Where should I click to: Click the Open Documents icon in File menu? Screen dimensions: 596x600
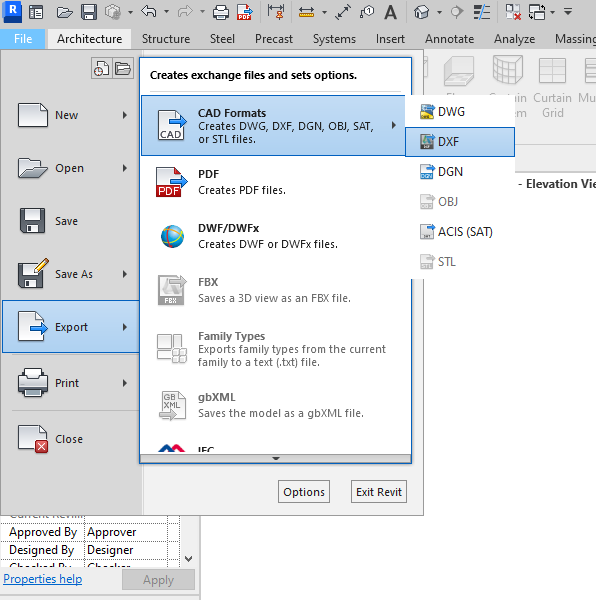(x=123, y=68)
